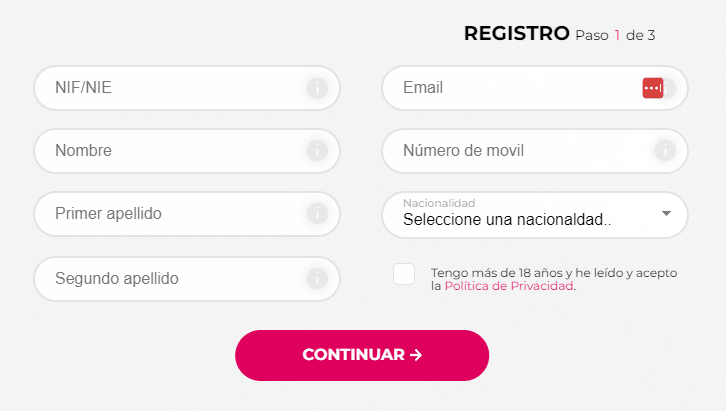Click the Número de movil info icon
Viewport: 726px width, 411px height.
click(665, 151)
